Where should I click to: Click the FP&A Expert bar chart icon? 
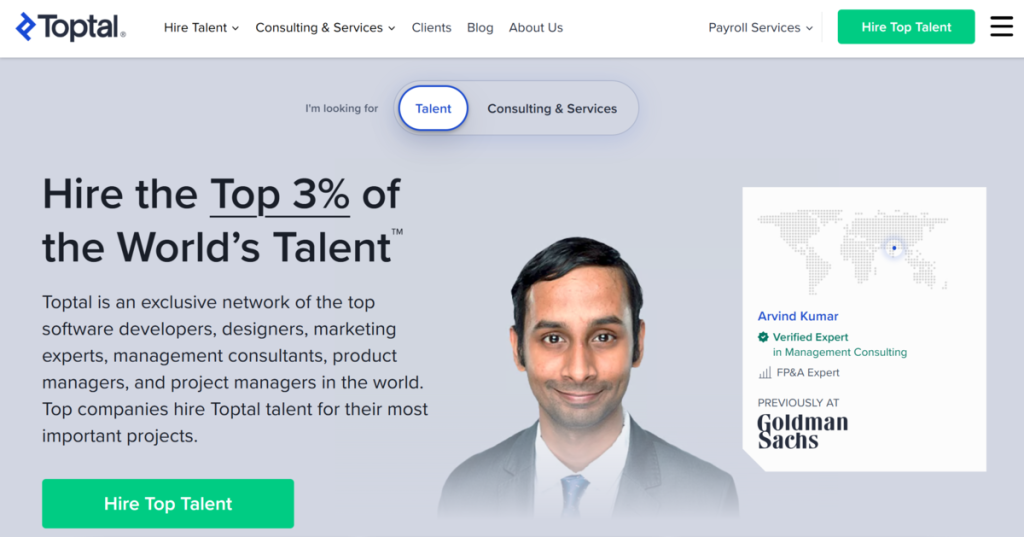click(x=764, y=373)
